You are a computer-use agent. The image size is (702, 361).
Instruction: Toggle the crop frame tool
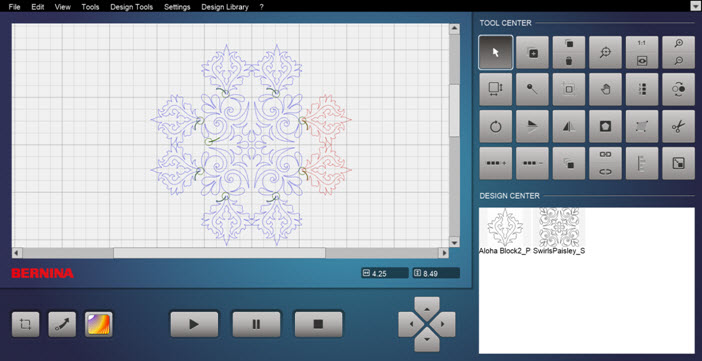click(x=26, y=324)
